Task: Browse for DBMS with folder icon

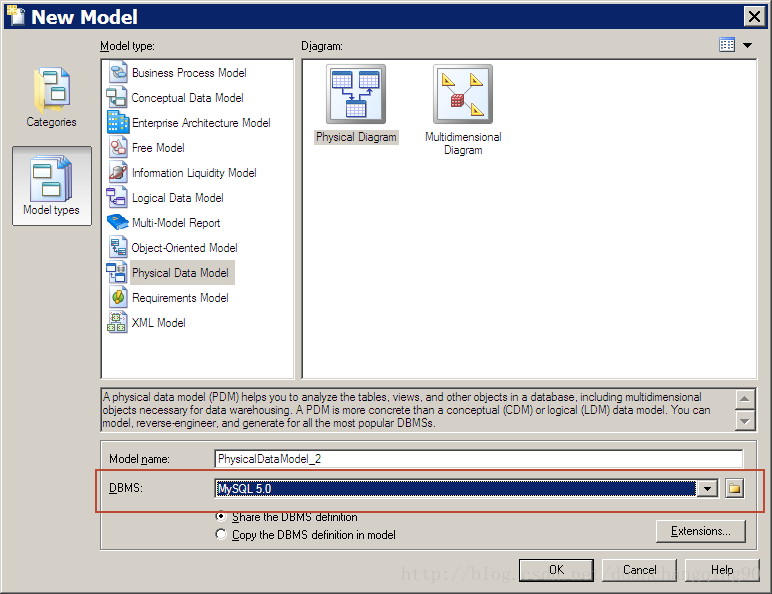Action: click(x=734, y=489)
